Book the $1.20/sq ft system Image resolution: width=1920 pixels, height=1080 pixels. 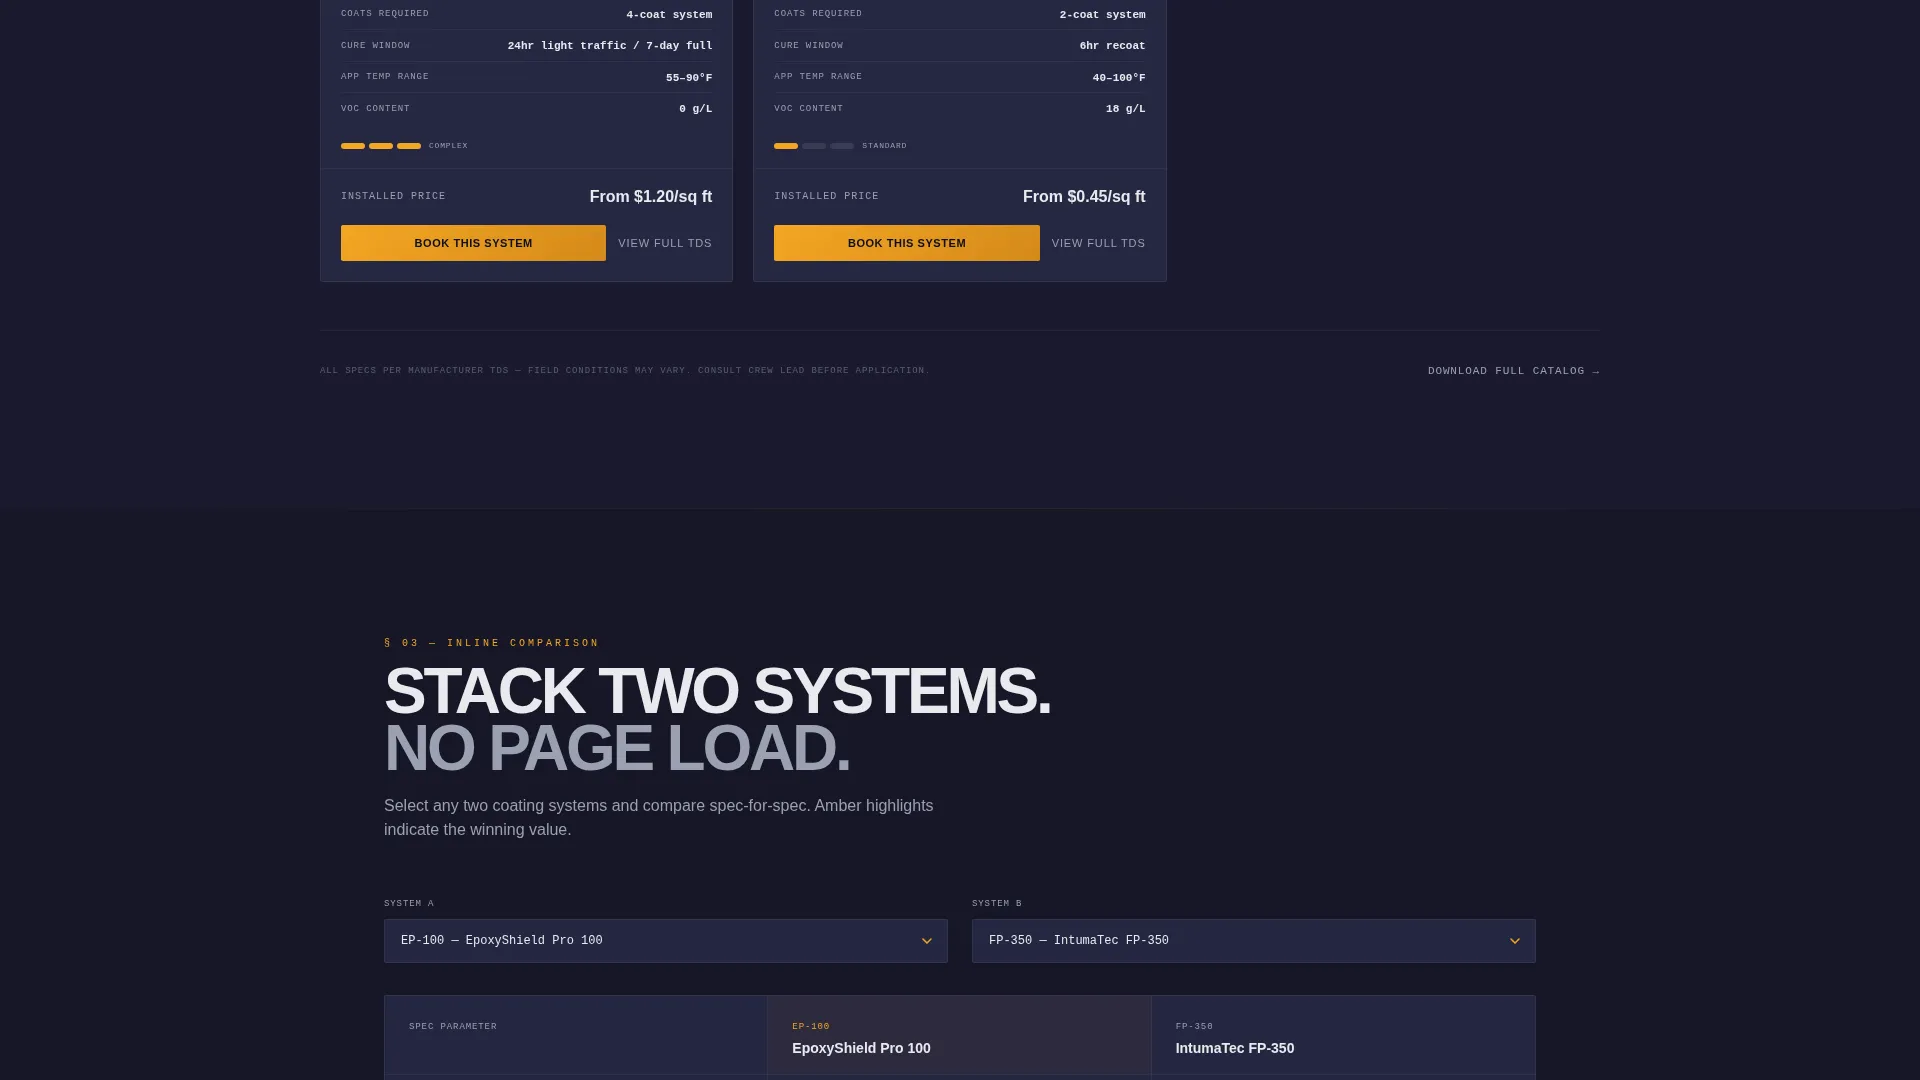pos(473,243)
